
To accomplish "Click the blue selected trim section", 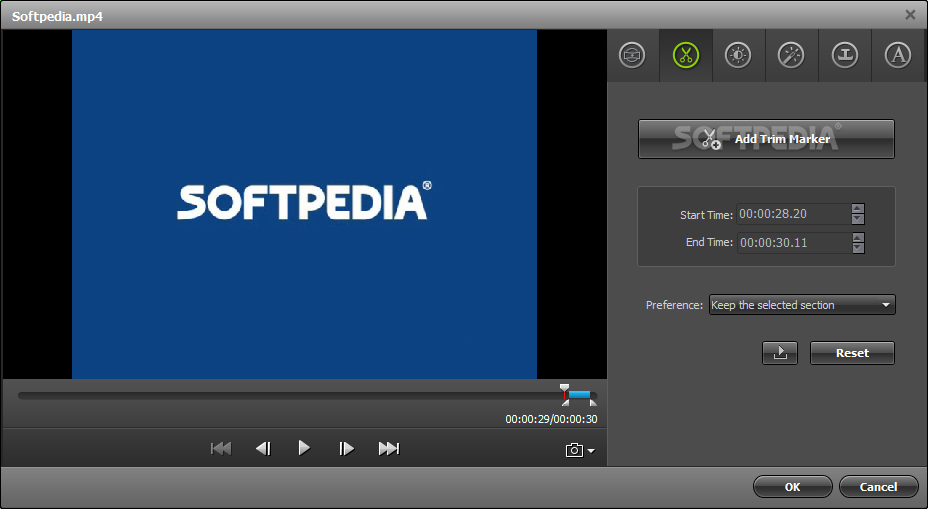I will (579, 394).
